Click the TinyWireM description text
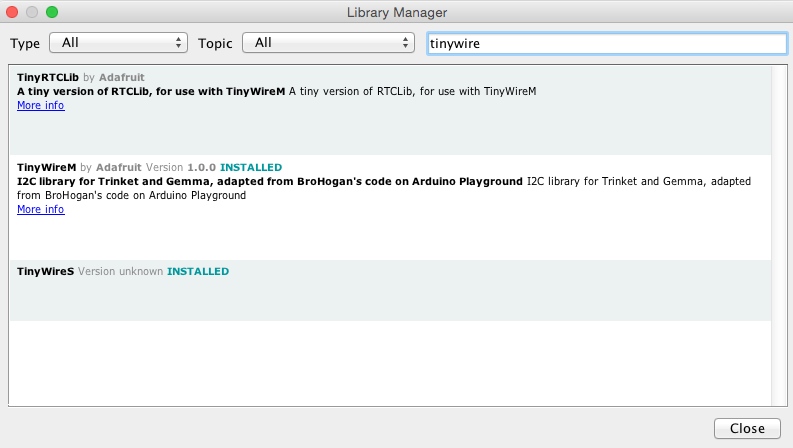The height and width of the screenshot is (448, 793). 384,188
